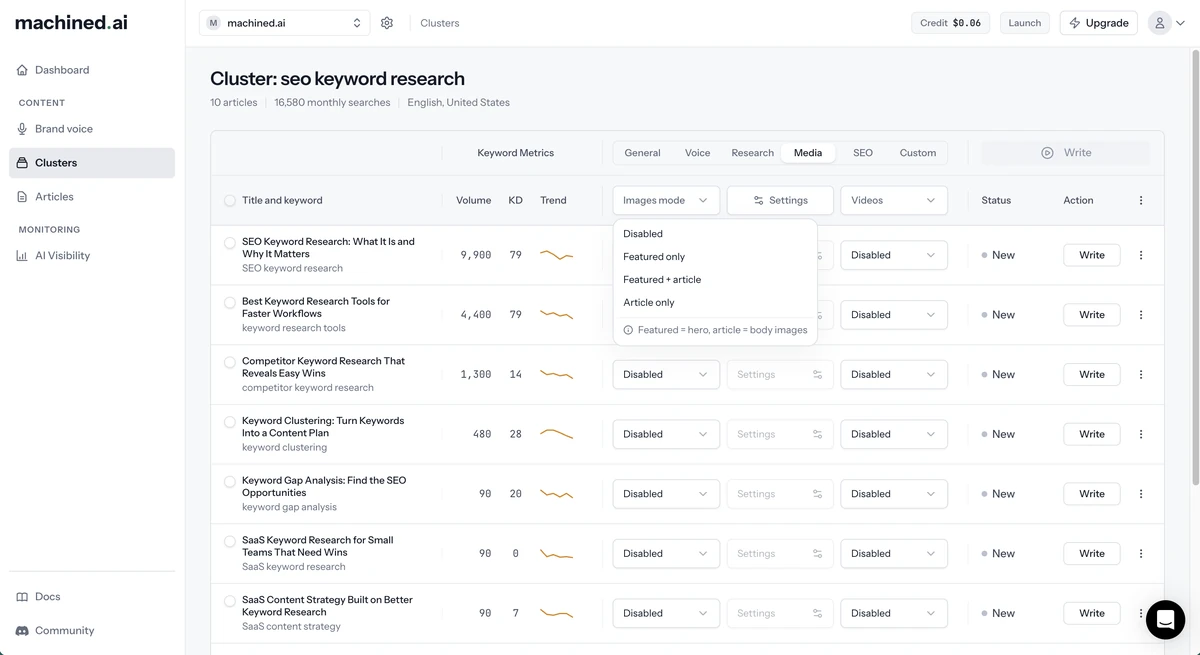Open videos dropdown for Keyword Clustering row
The image size is (1200, 655).
pos(894,434)
